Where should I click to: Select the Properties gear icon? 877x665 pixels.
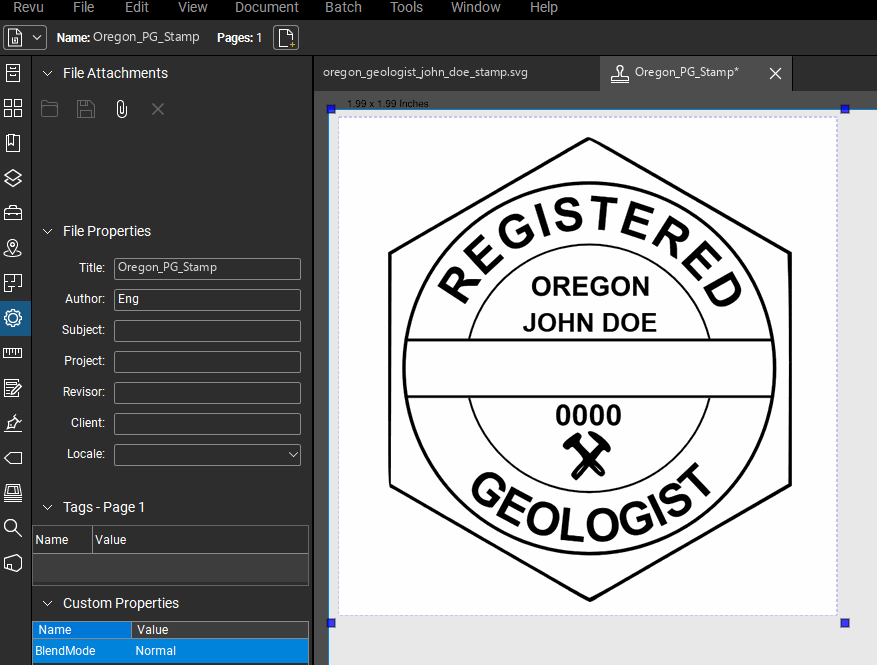pos(13,318)
